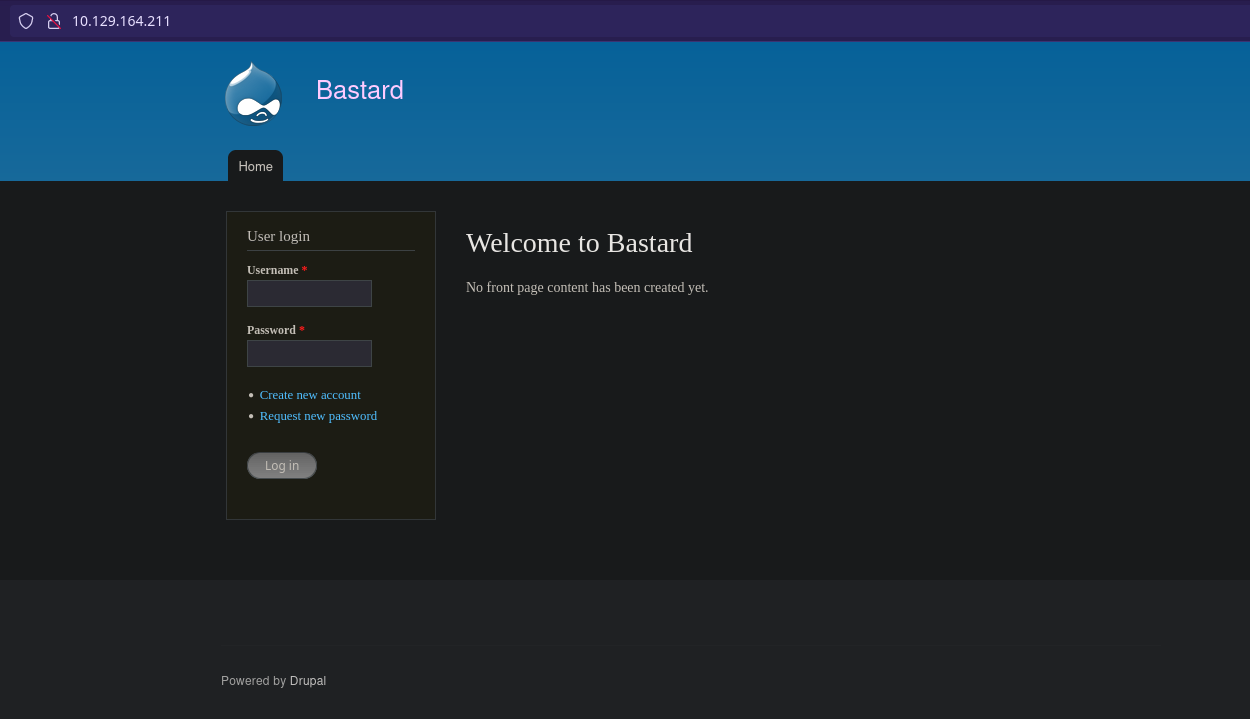Screen dimensions: 1250x719
Task: Click the insecure connection padlock icon
Action: coord(54,21)
